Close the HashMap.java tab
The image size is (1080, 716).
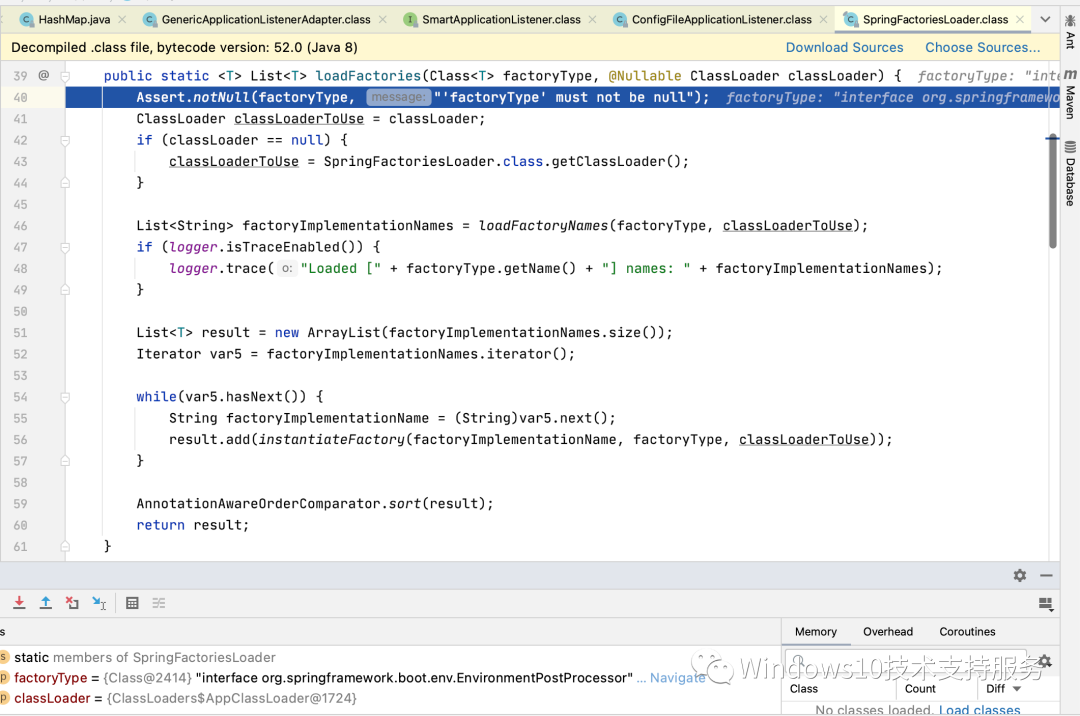tap(122, 19)
